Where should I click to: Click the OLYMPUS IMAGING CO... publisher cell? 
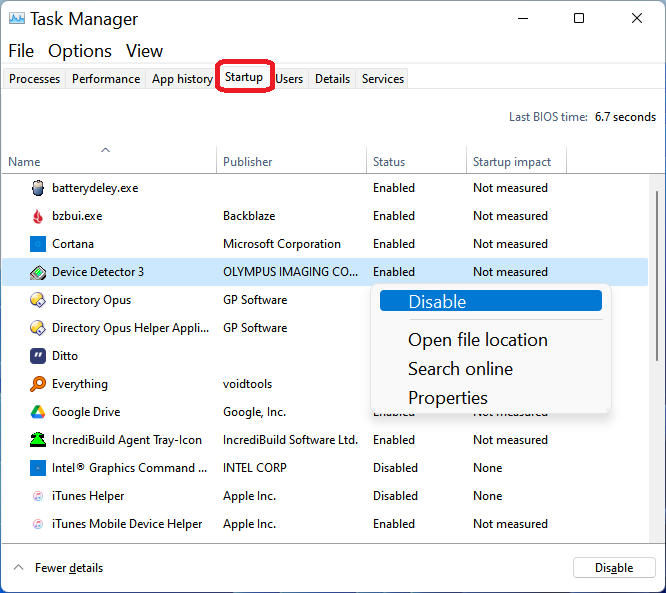point(290,272)
